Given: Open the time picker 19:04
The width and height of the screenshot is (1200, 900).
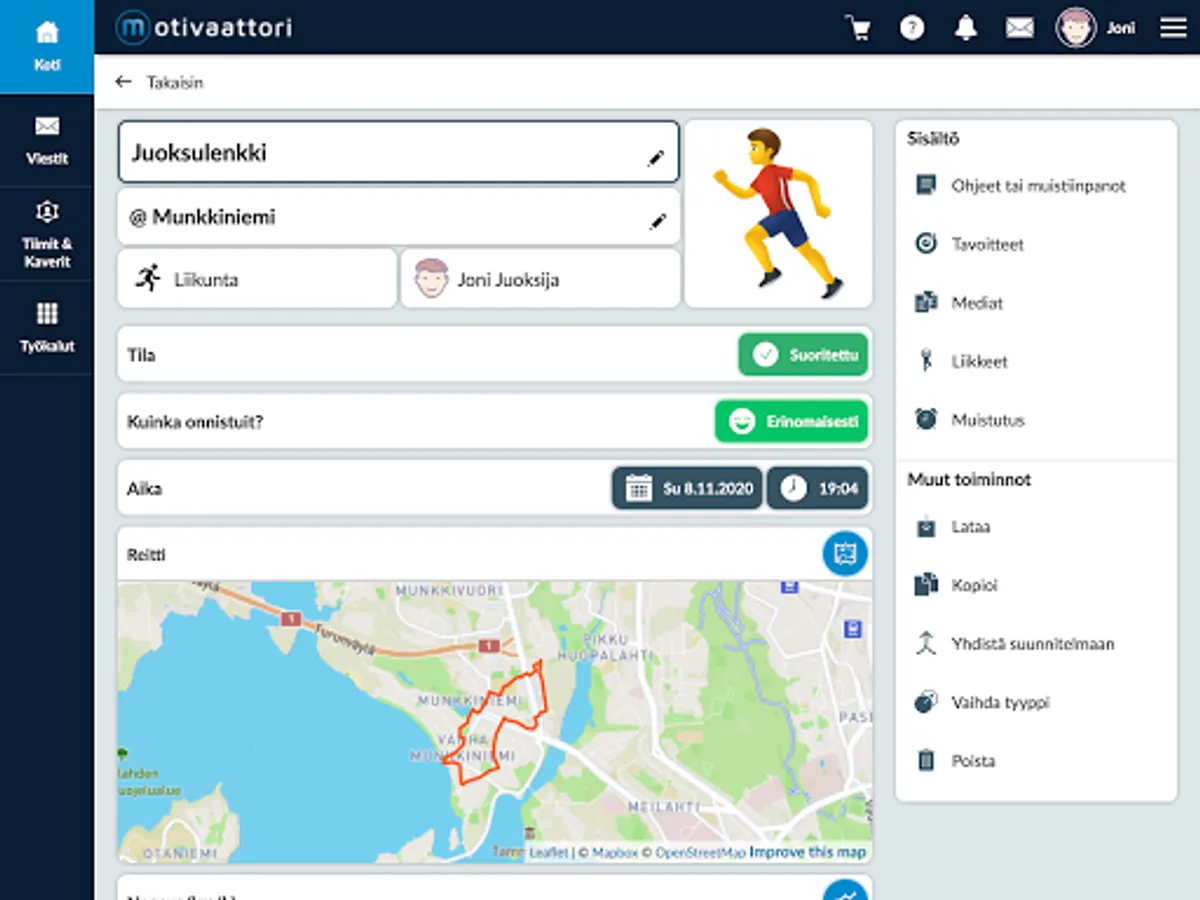Looking at the screenshot, I should pyautogui.click(x=817, y=488).
